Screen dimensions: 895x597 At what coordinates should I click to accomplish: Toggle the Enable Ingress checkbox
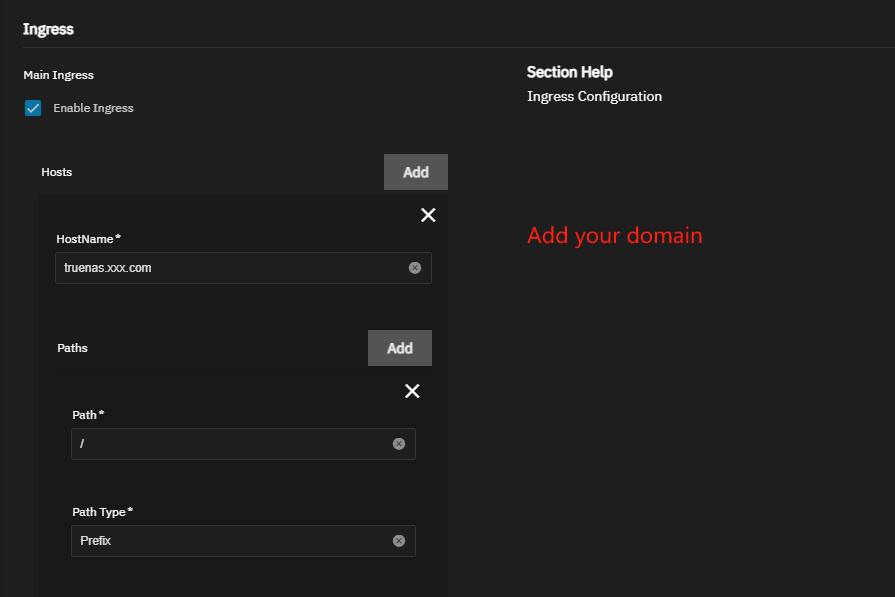pyautogui.click(x=33, y=108)
